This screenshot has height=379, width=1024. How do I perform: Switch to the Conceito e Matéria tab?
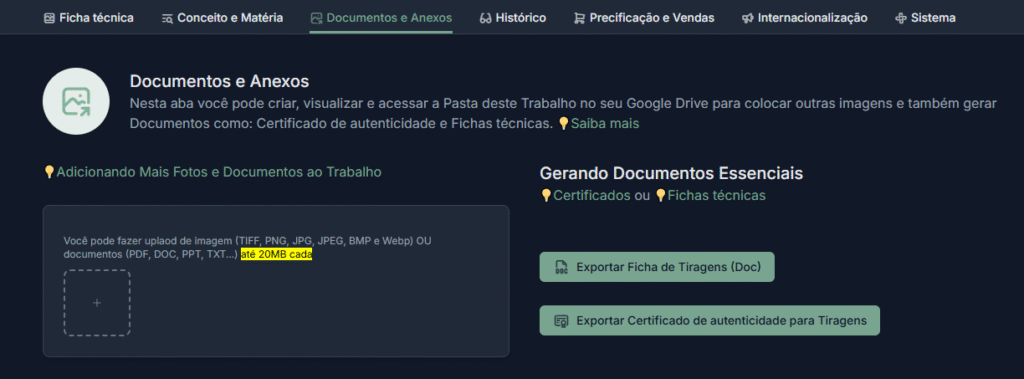(222, 18)
